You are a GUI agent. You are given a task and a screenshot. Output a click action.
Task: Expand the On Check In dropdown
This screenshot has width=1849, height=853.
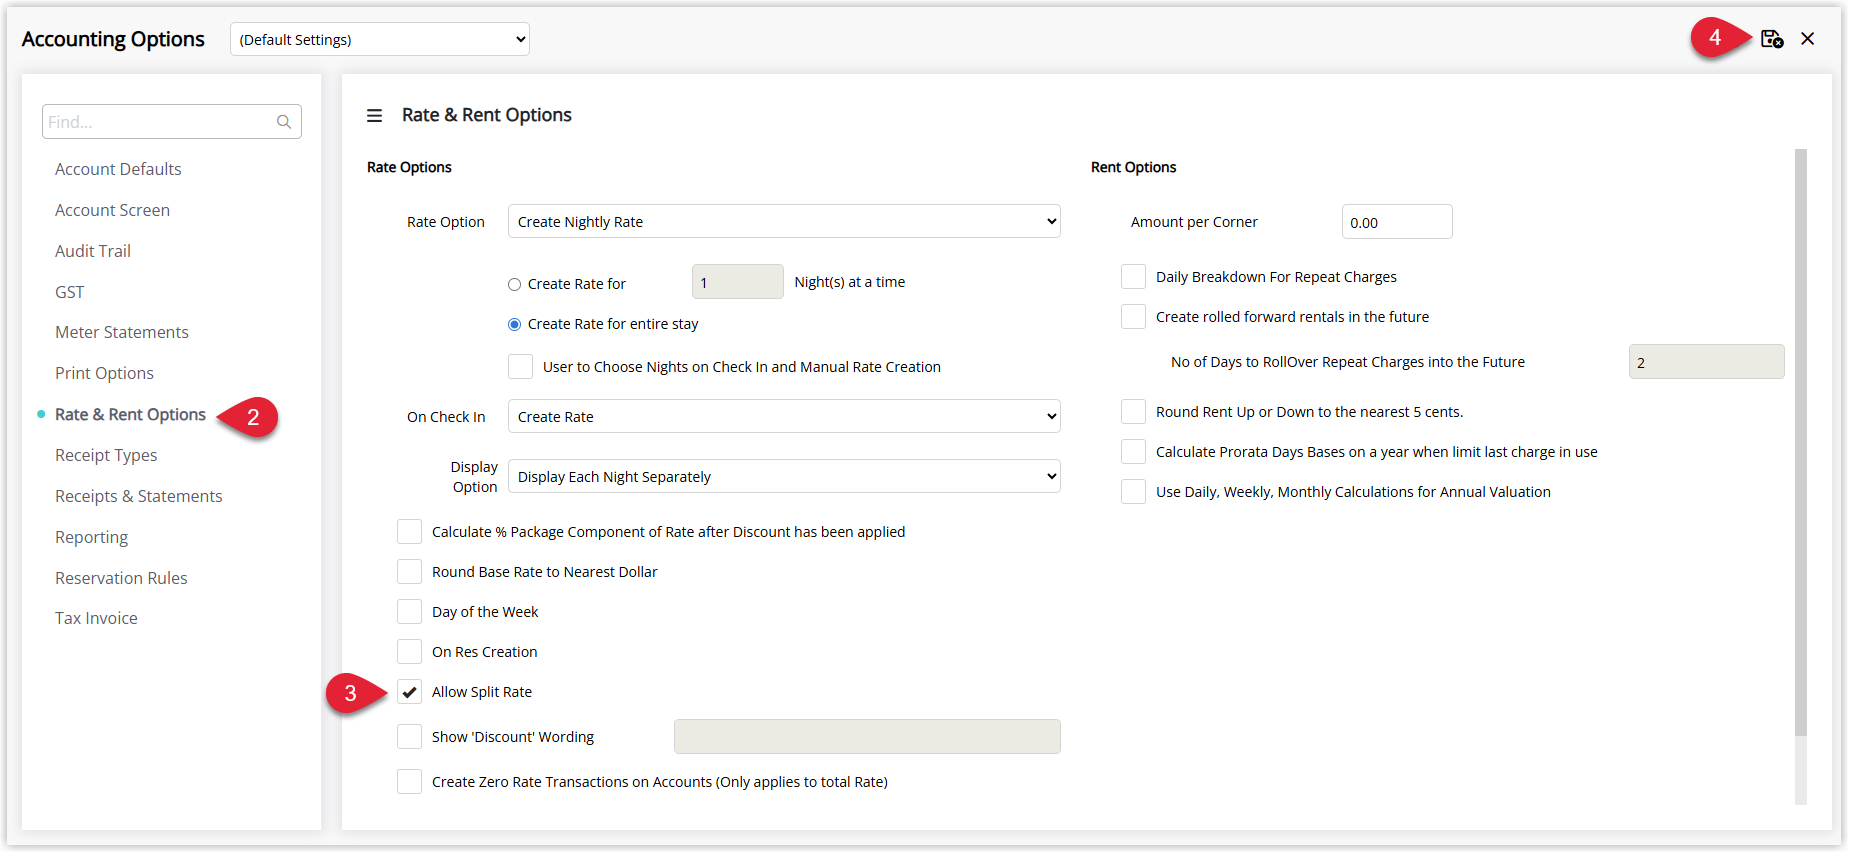pos(784,417)
